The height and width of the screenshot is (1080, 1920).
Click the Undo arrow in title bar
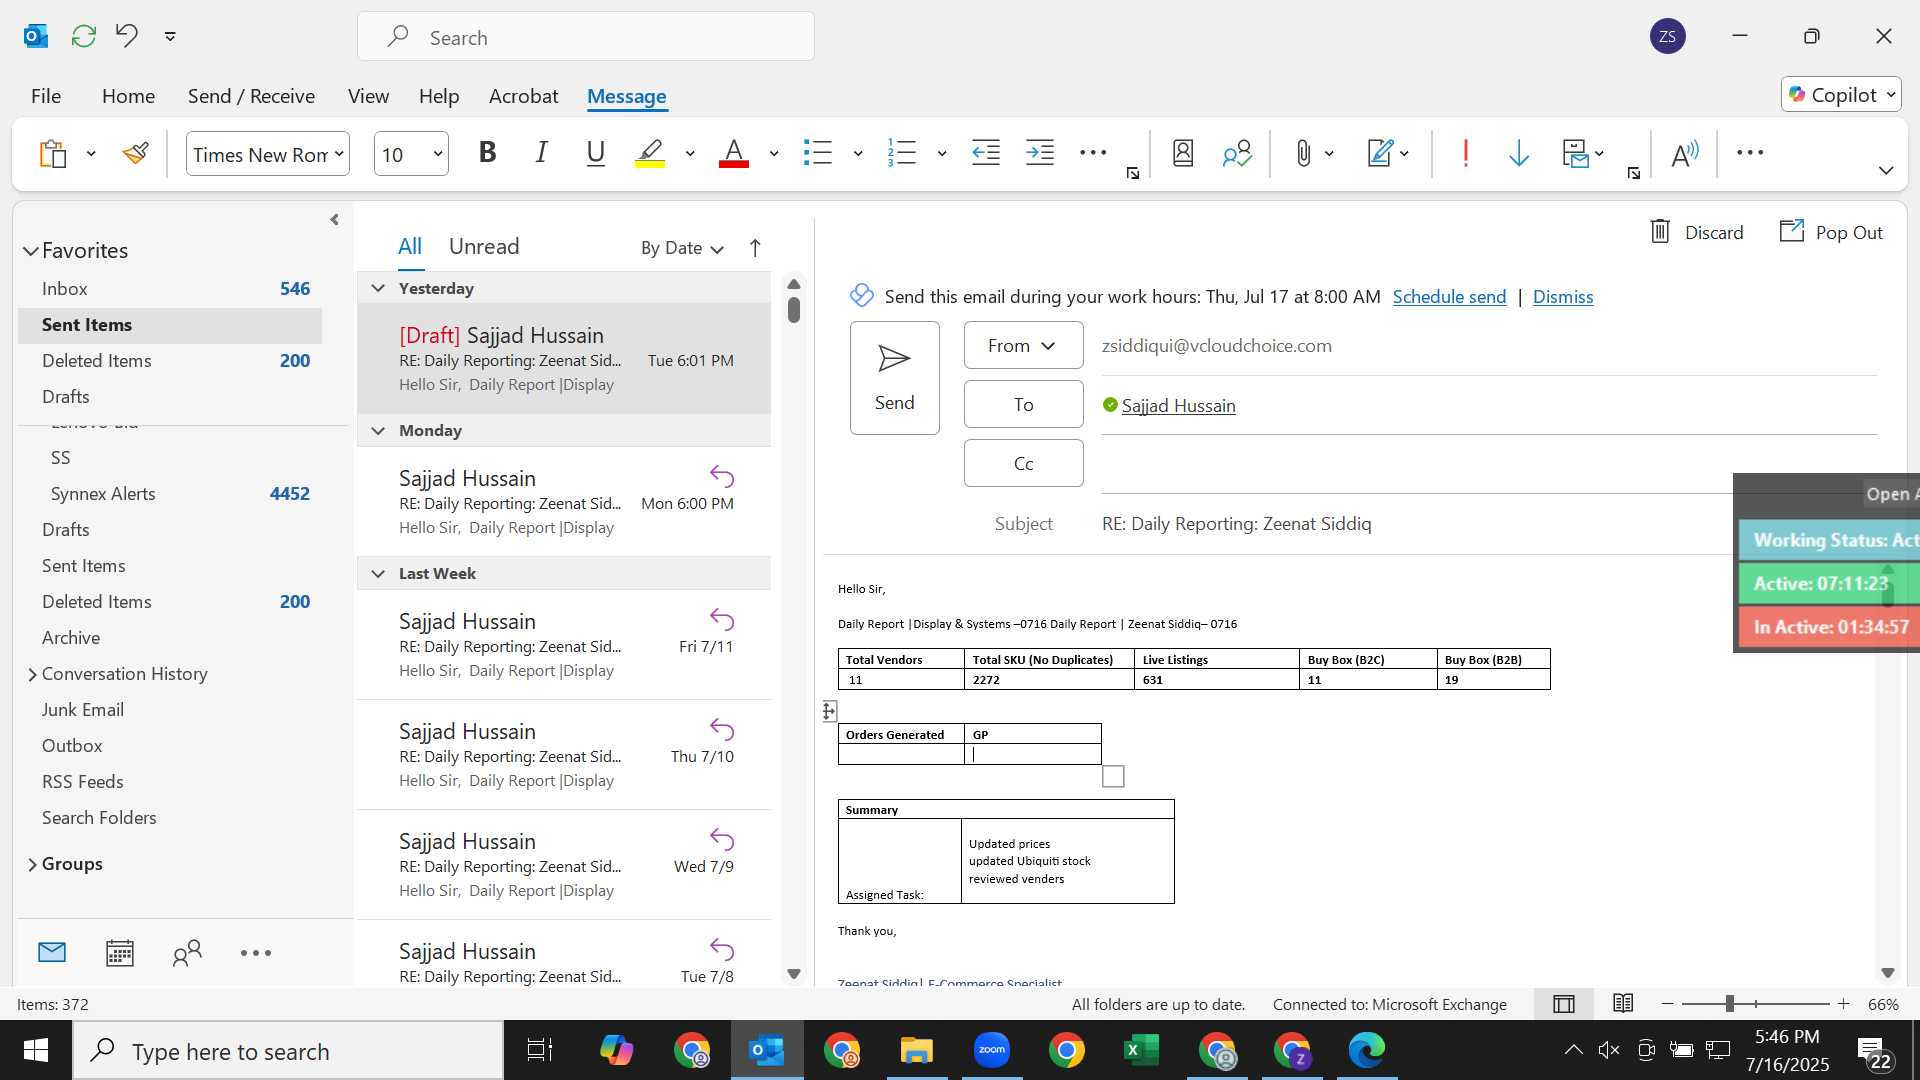click(126, 36)
